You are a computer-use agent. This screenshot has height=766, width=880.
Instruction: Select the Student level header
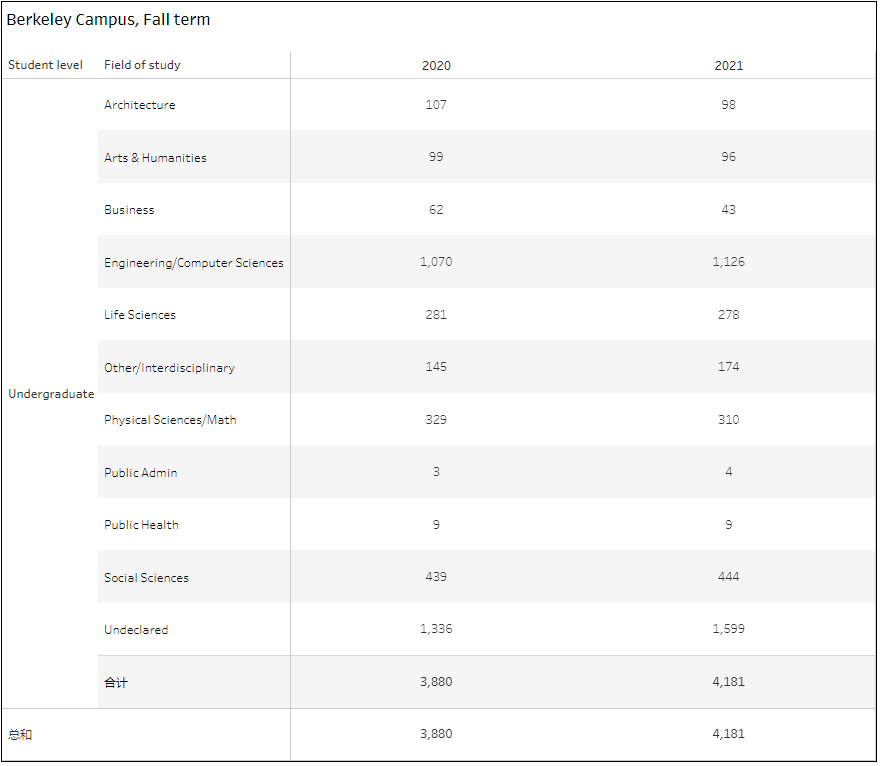point(45,65)
